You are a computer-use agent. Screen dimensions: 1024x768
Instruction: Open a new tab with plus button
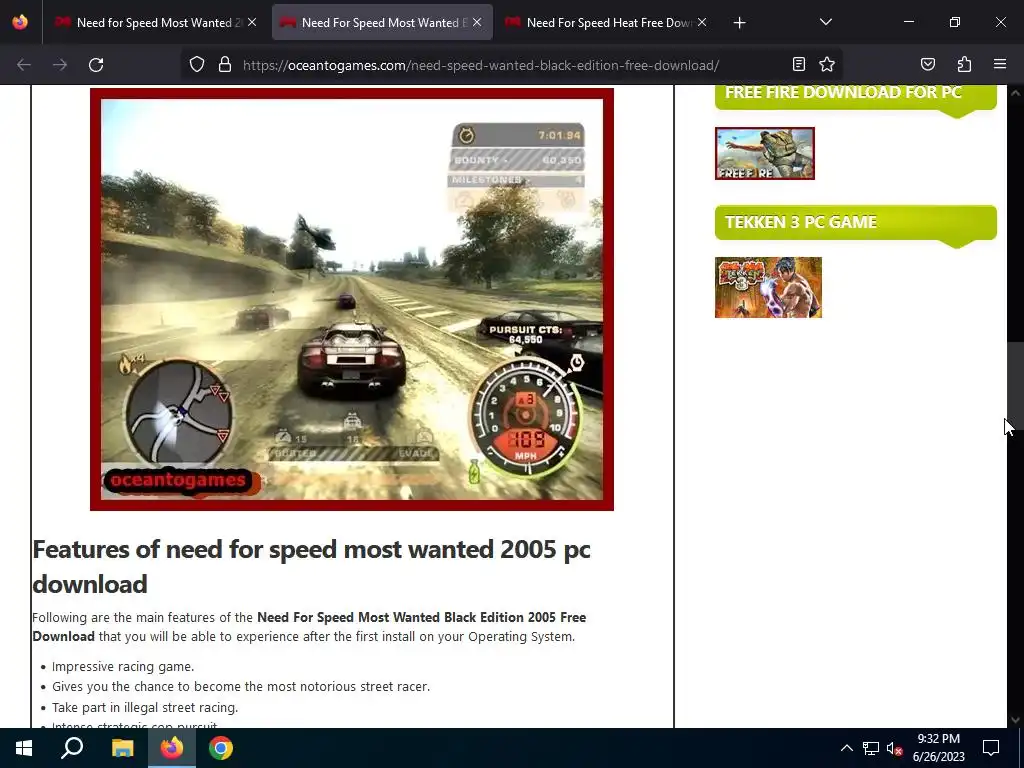(739, 23)
